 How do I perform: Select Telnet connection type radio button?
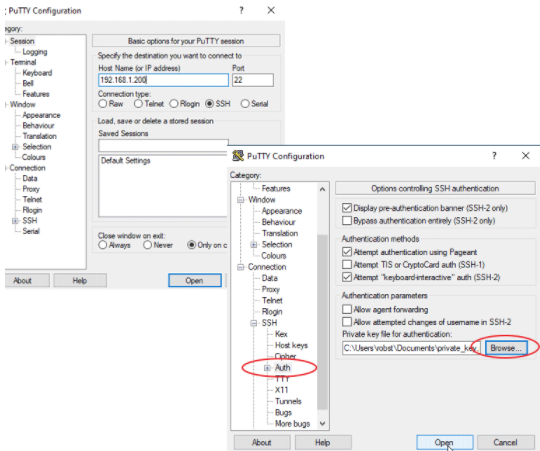click(x=138, y=104)
